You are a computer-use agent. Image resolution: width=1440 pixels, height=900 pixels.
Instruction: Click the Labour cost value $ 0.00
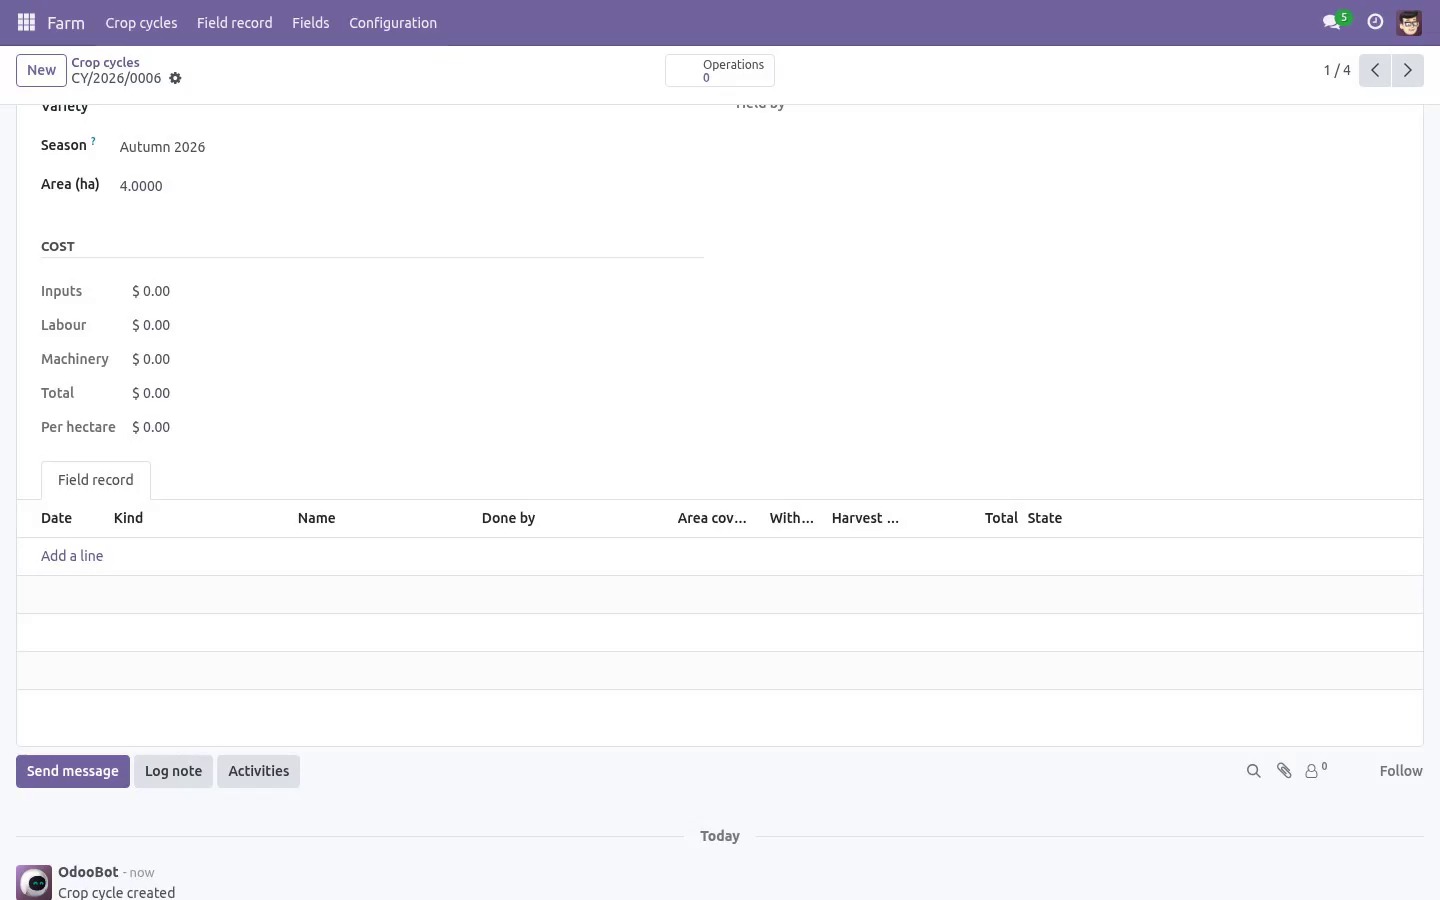coord(151,325)
